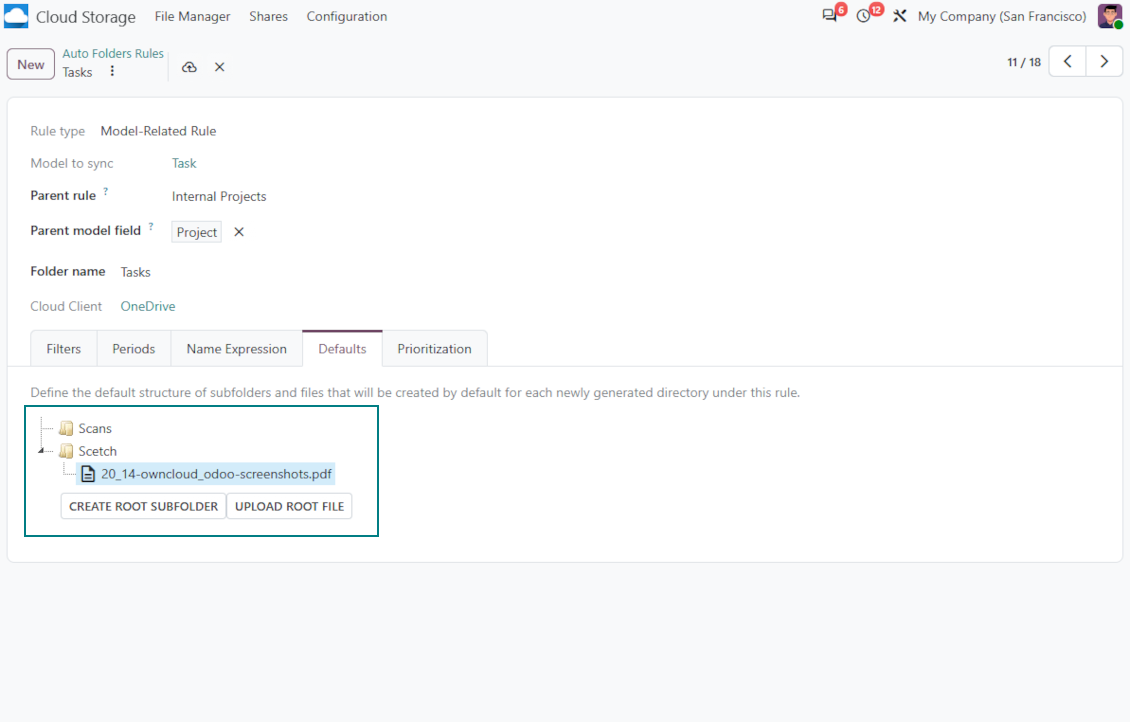Click the Cloud Storage app title
The height and width of the screenshot is (722, 1130).
pos(86,17)
